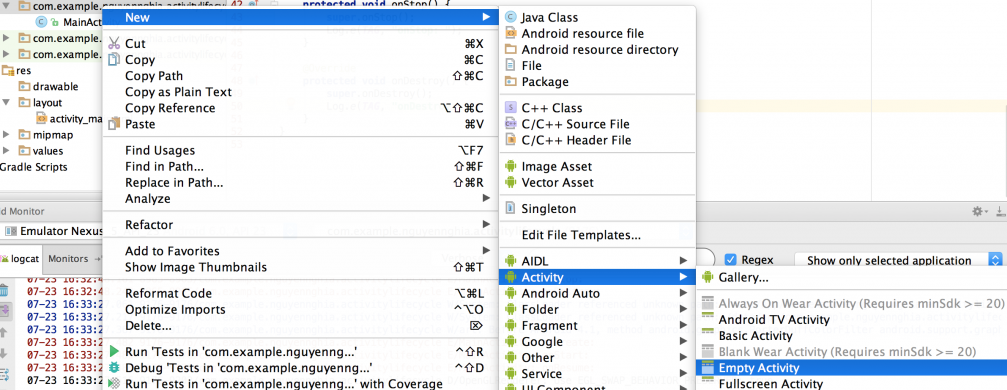Click logcat gear settings icon
The height and width of the screenshot is (390, 1007).
point(979,211)
